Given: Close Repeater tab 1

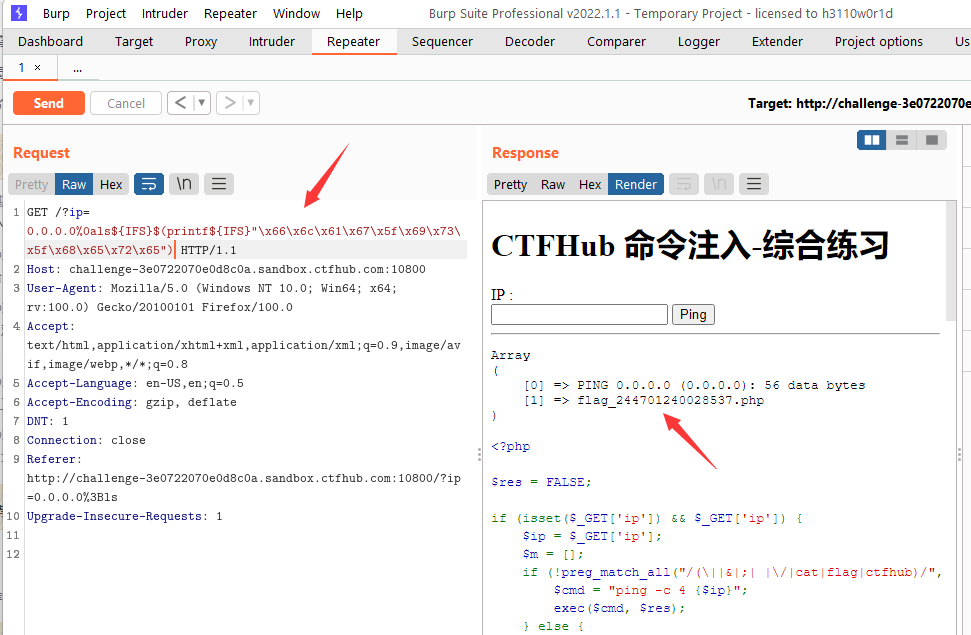Looking at the screenshot, I should [x=38, y=68].
